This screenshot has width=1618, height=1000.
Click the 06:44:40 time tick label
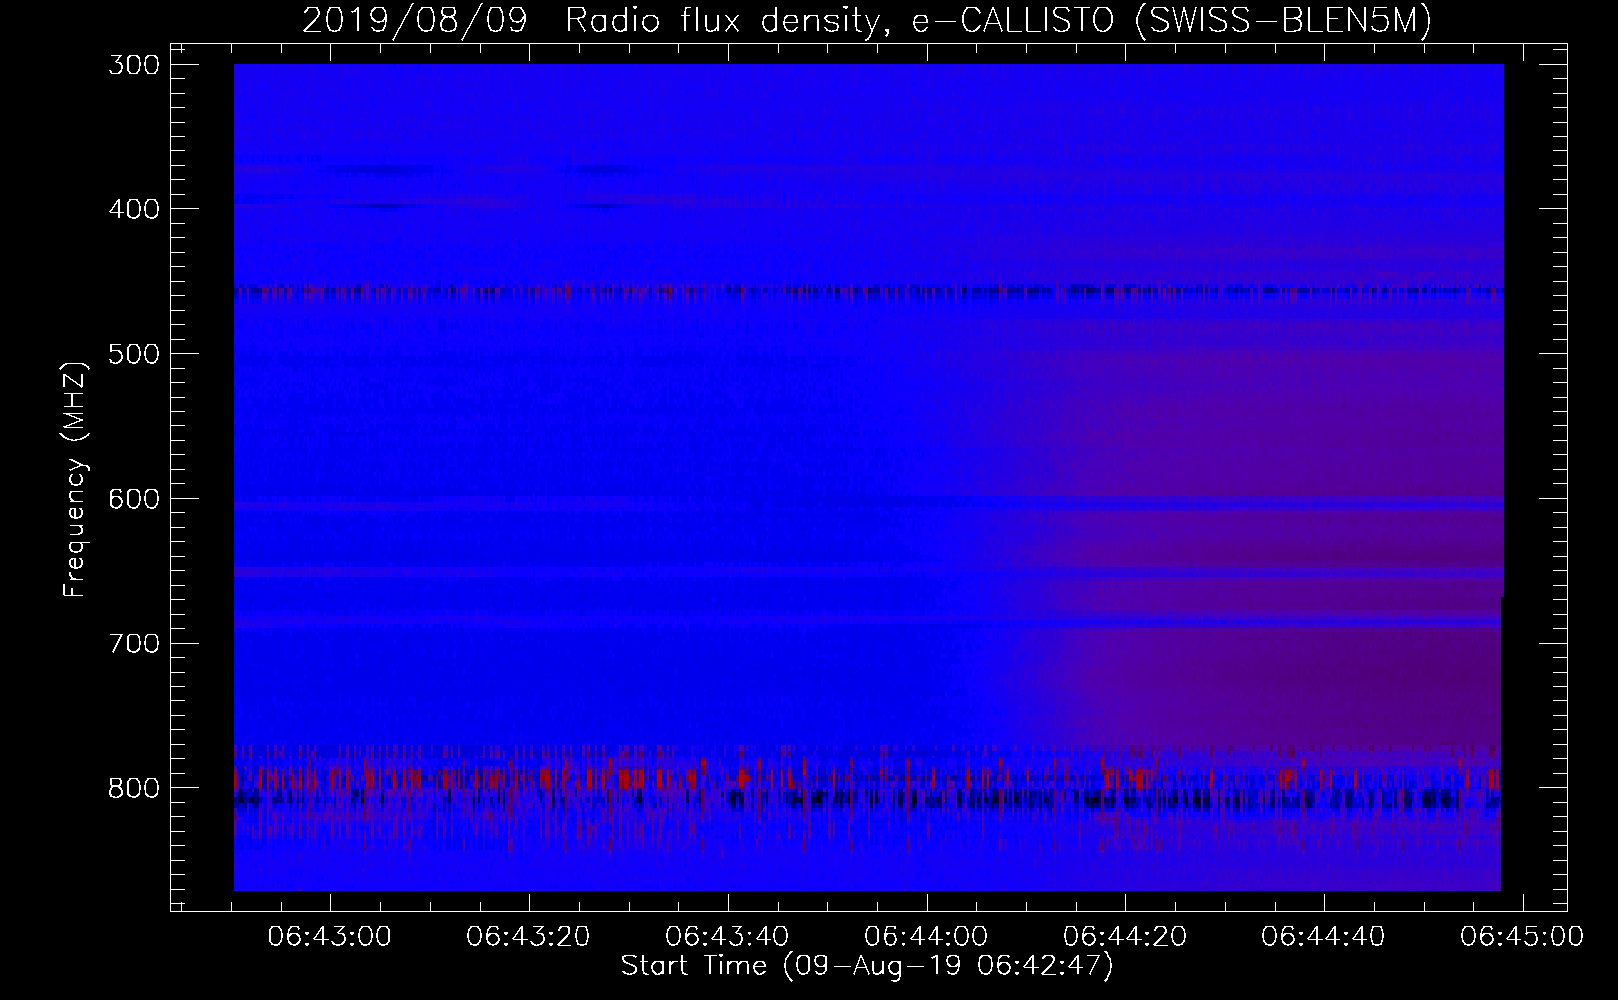coord(1323,937)
